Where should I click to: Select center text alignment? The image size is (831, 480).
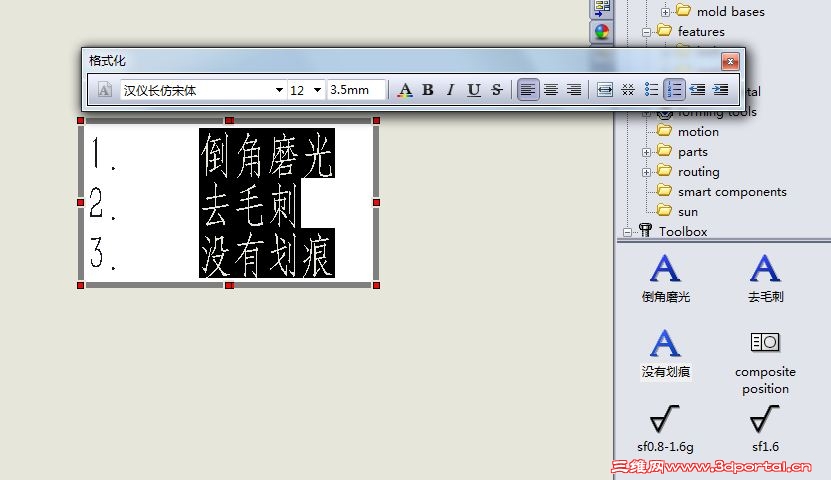pyautogui.click(x=551, y=90)
